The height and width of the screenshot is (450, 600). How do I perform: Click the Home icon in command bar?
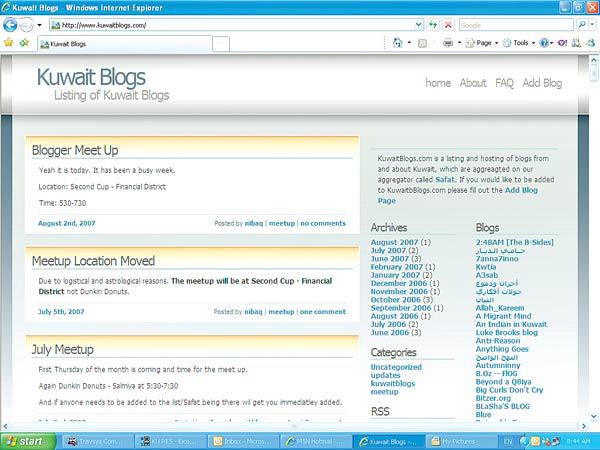[398, 44]
